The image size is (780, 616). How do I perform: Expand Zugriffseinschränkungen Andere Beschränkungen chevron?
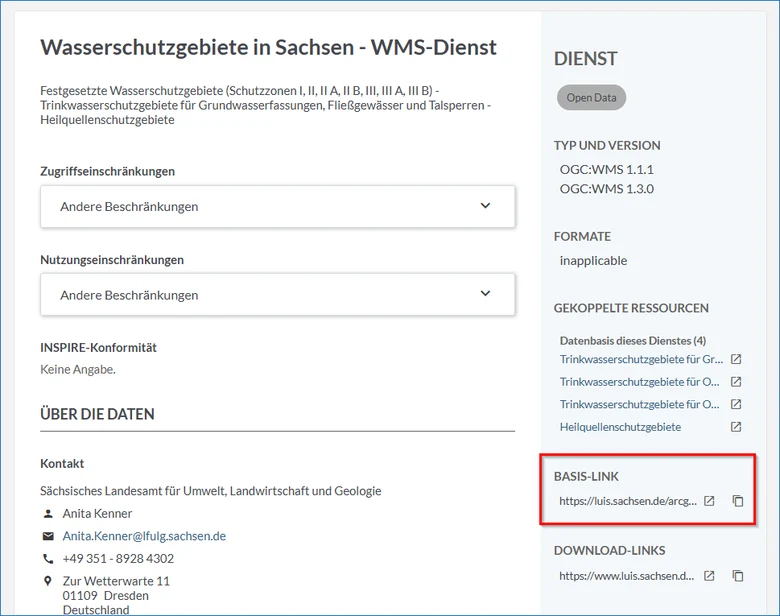(486, 205)
